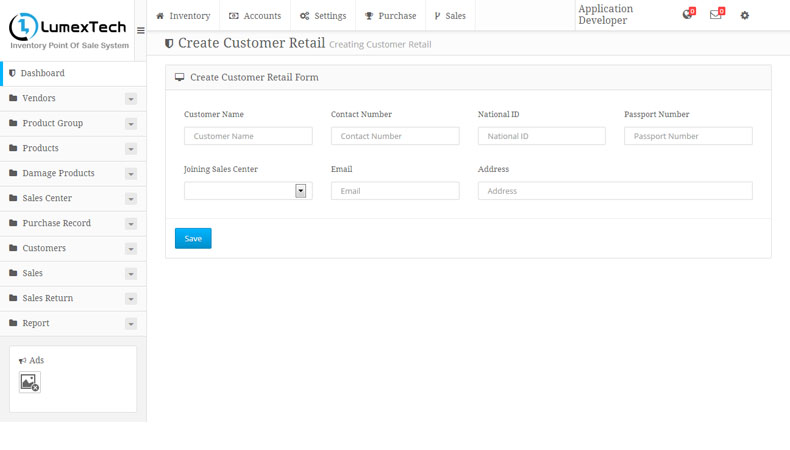
Task: Click into the Address text field
Action: coord(615,191)
